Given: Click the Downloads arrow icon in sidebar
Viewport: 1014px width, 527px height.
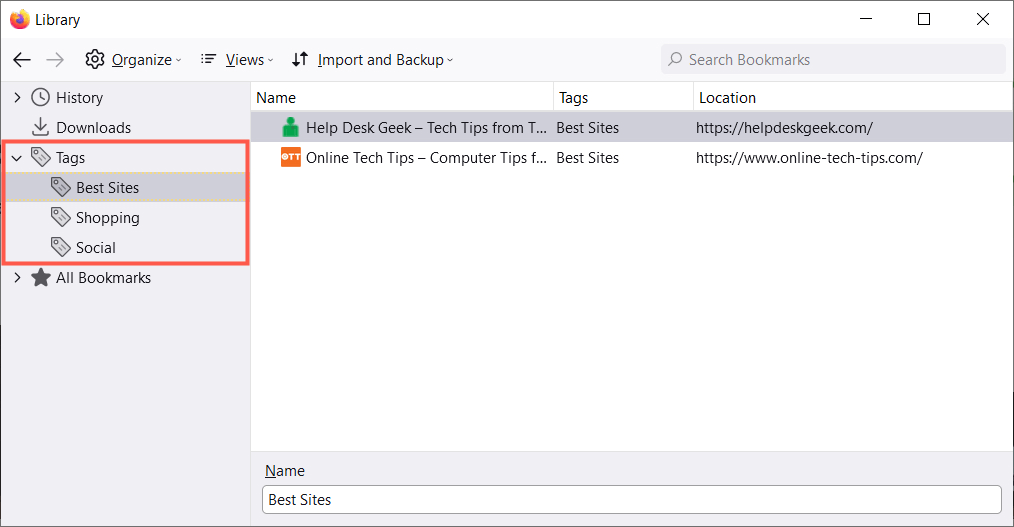Looking at the screenshot, I should click(40, 128).
